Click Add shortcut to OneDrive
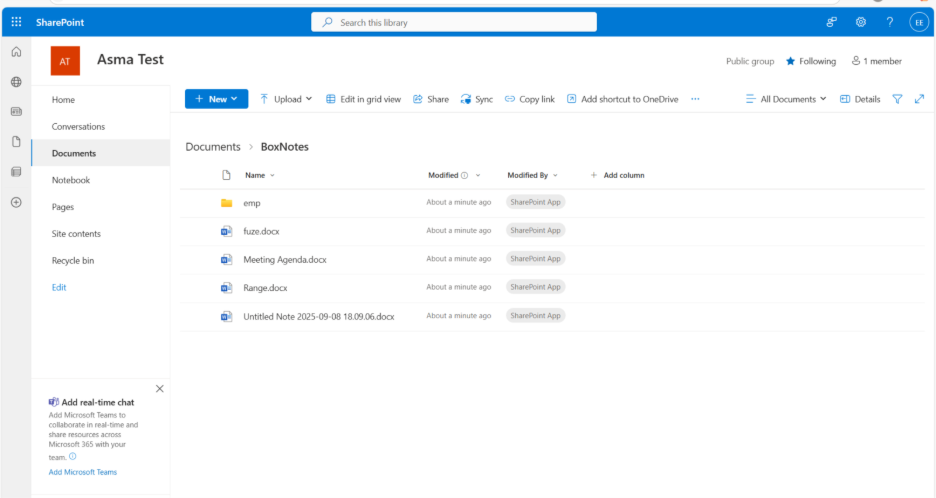Image resolution: width=936 pixels, height=498 pixels. tap(622, 99)
